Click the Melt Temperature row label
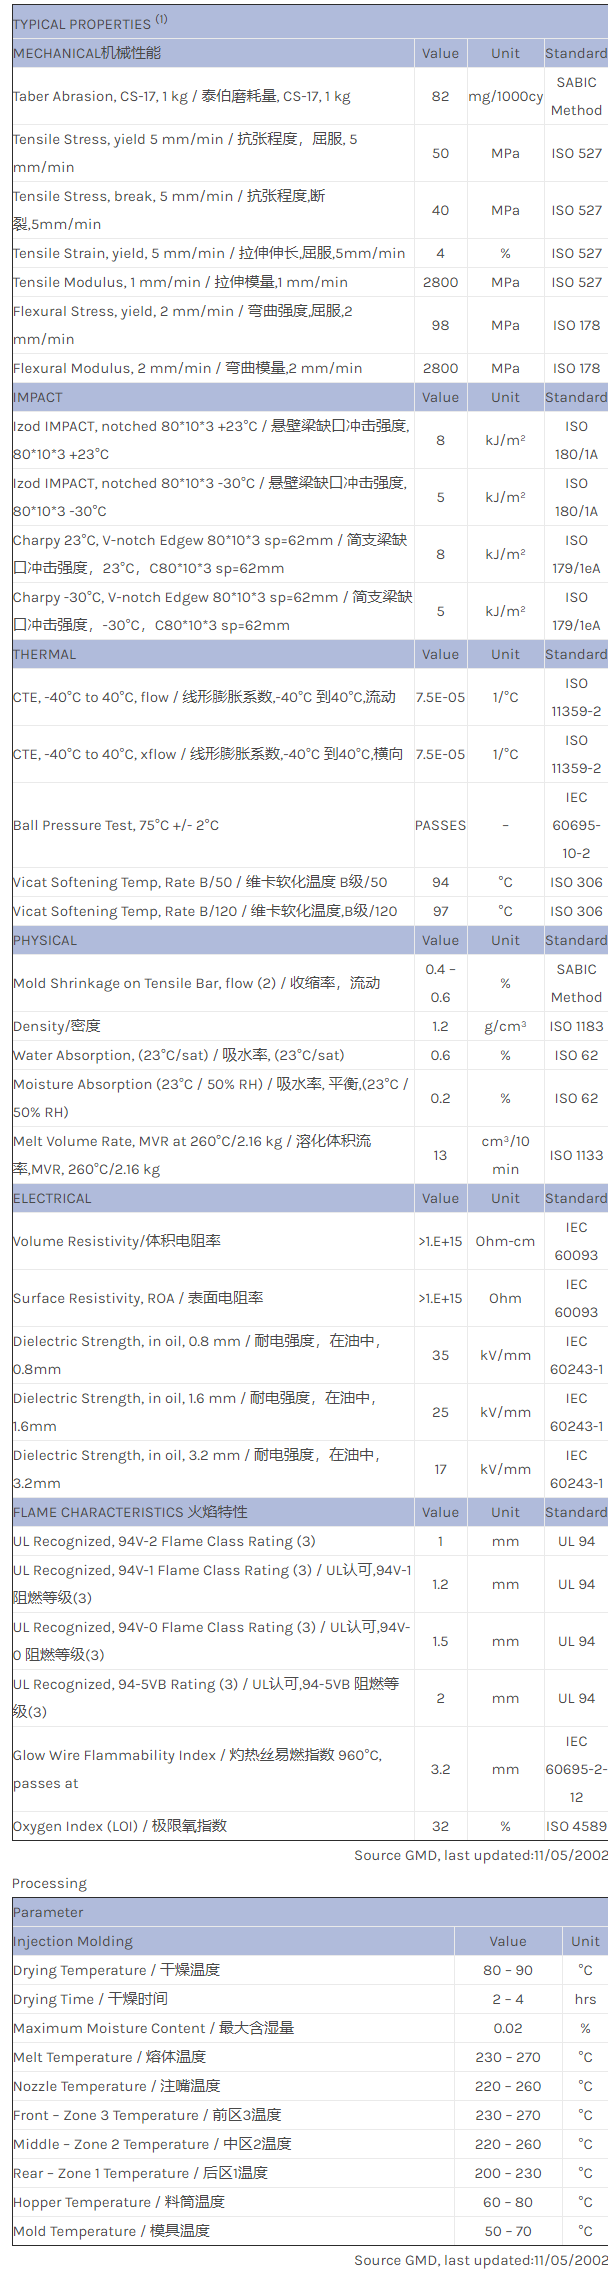 pyautogui.click(x=109, y=2057)
